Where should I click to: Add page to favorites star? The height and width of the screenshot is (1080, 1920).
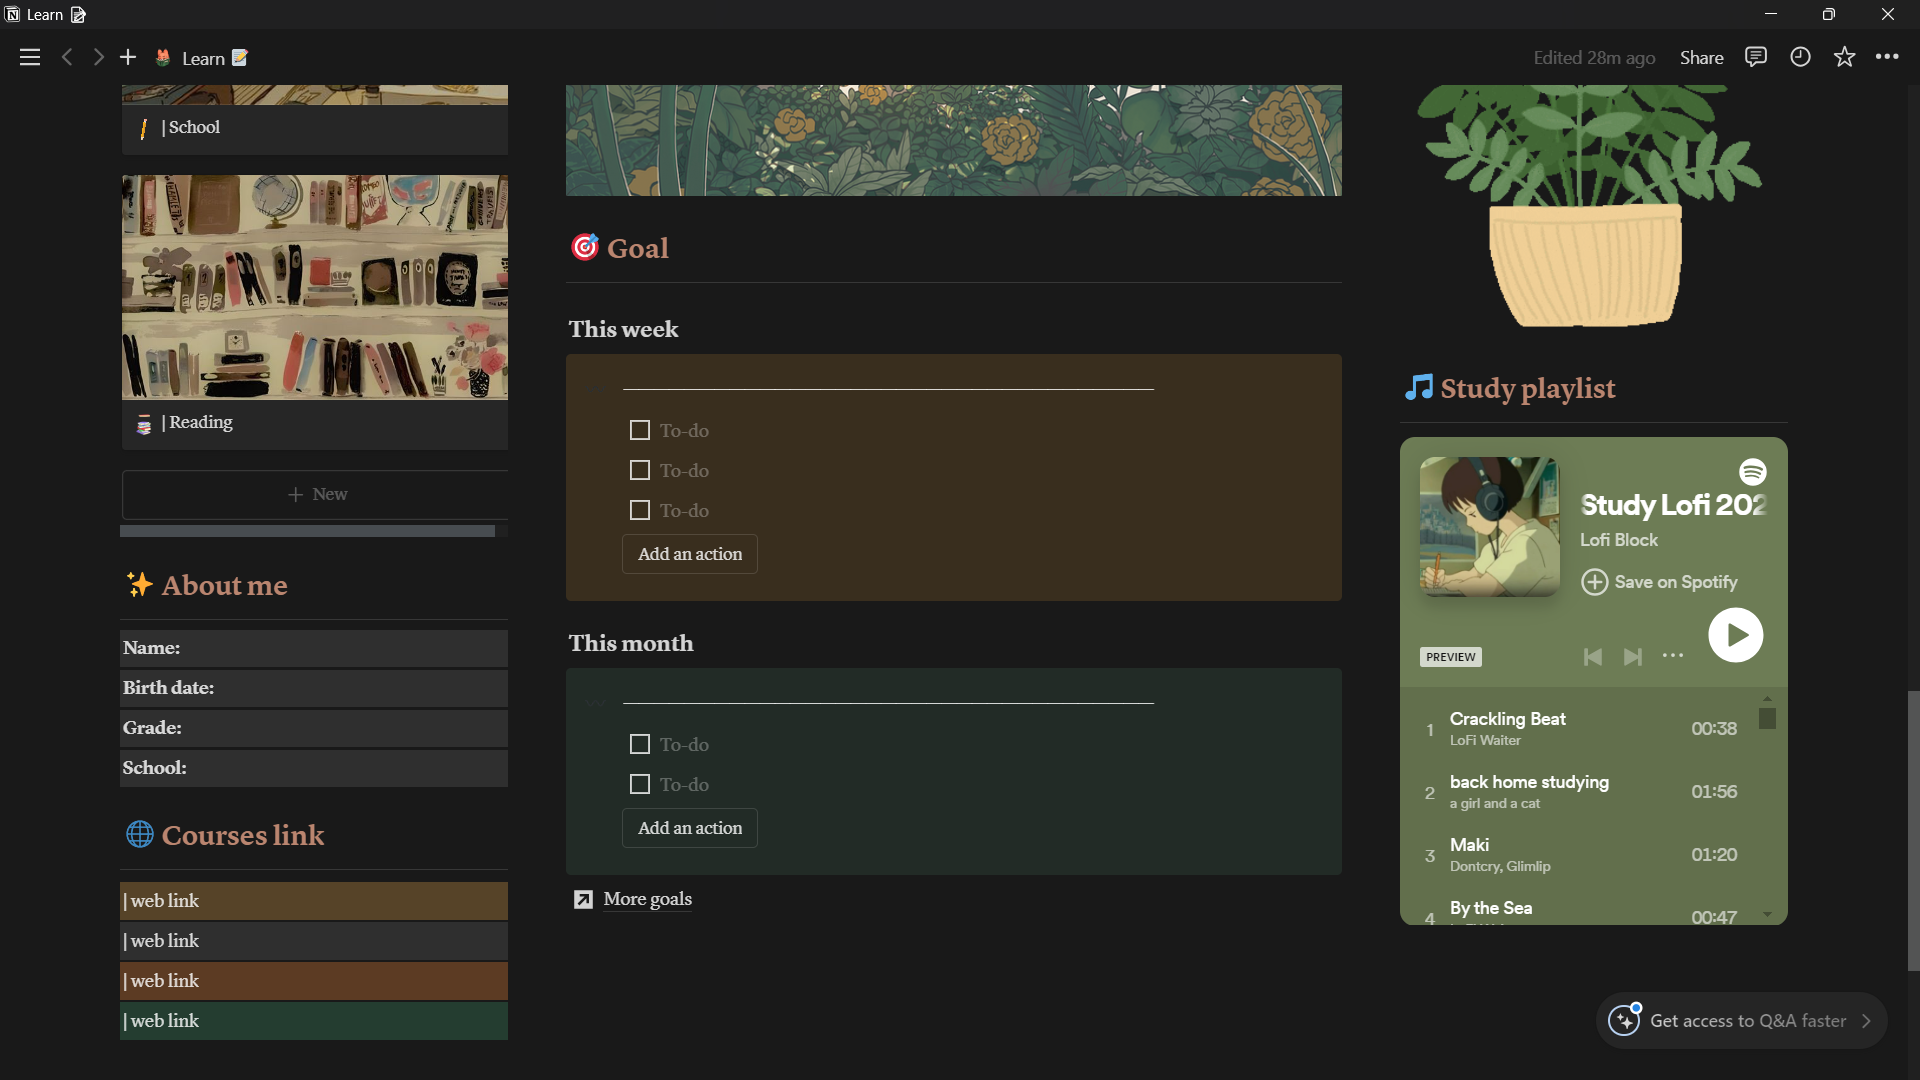coord(1844,57)
